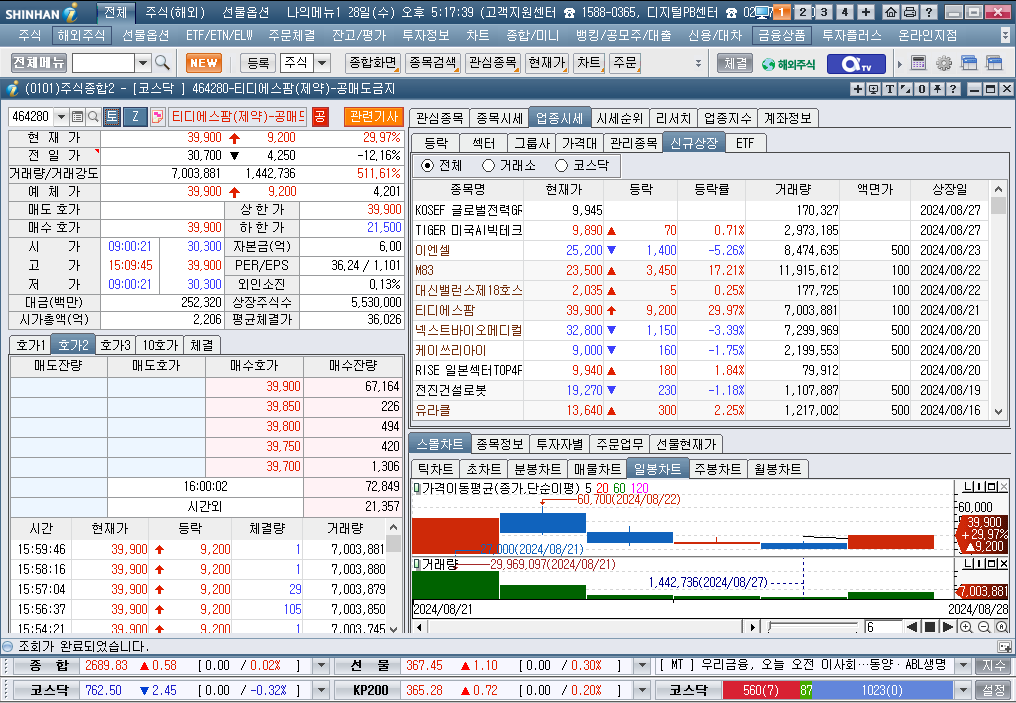Zoom in on the chart
The width and height of the screenshot is (1016, 703).
[x=965, y=627]
